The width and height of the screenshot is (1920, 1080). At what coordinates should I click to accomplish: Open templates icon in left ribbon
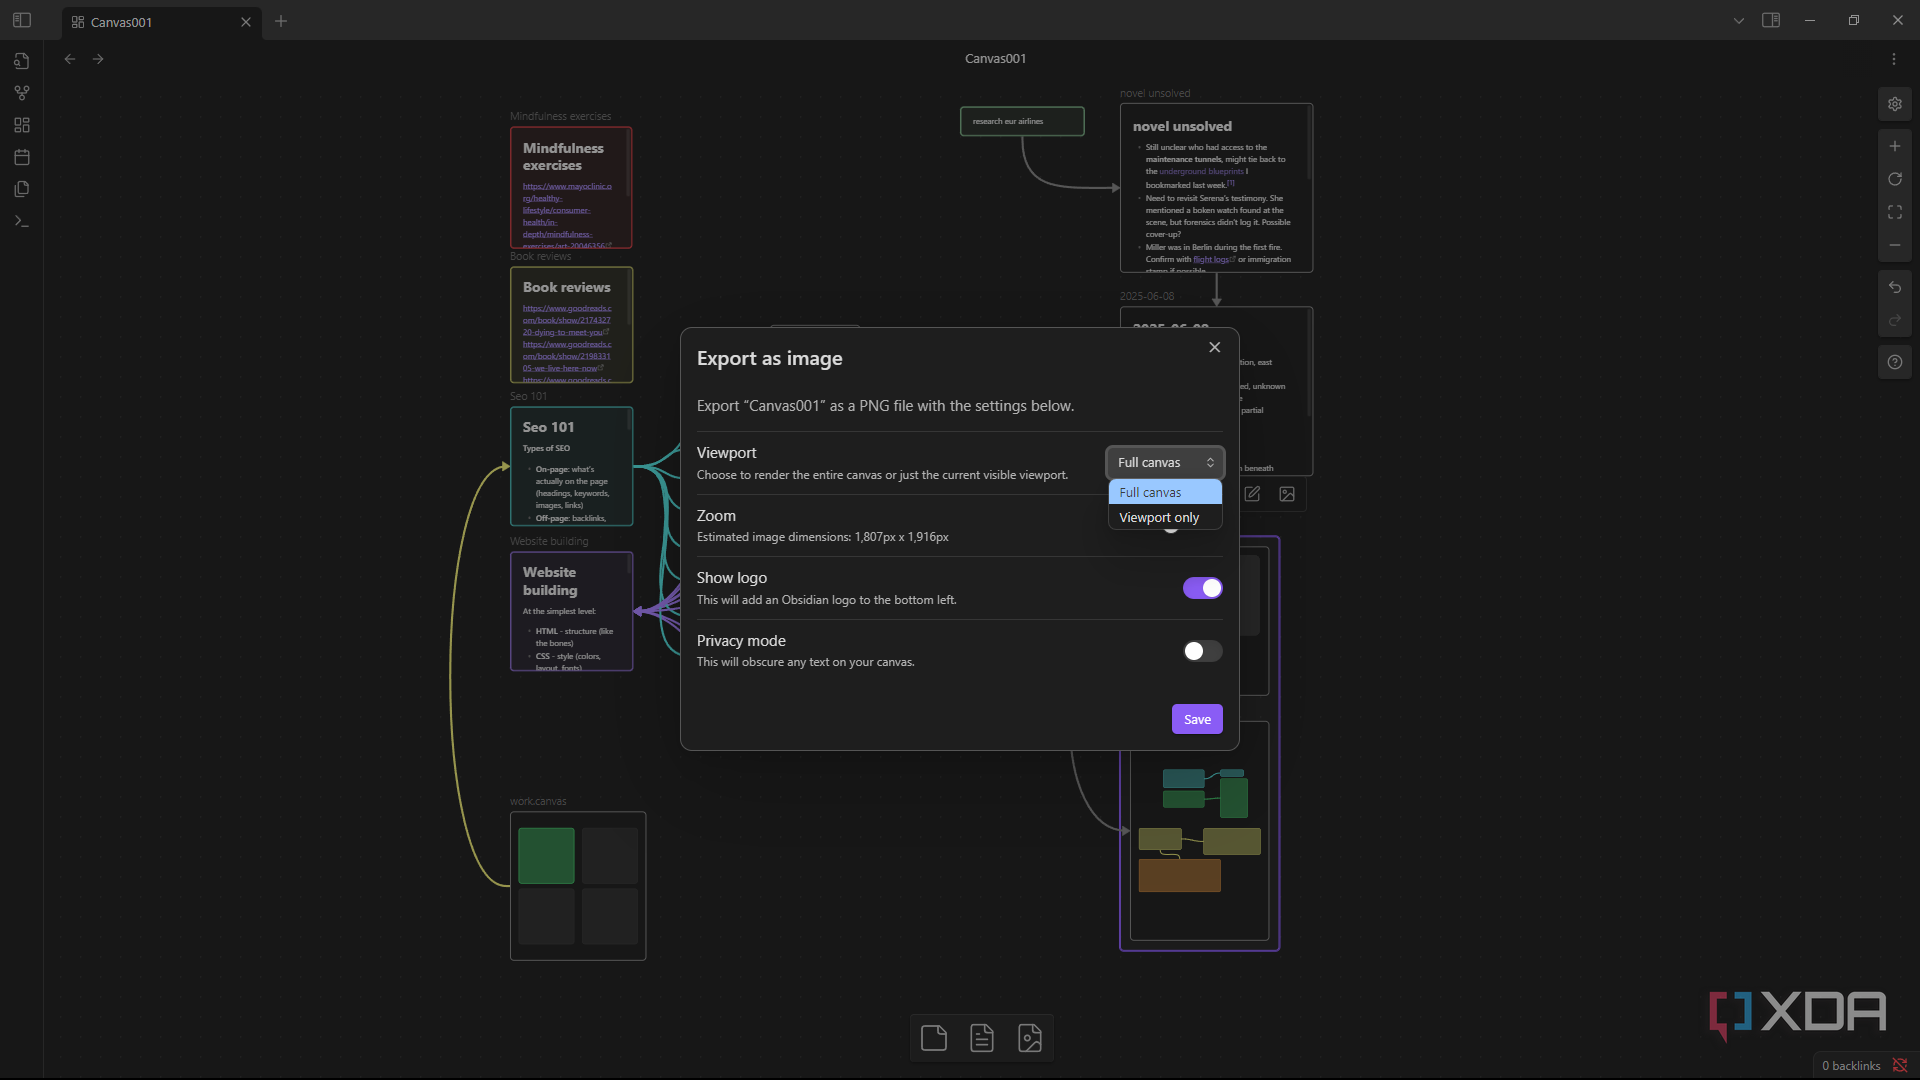click(x=22, y=189)
